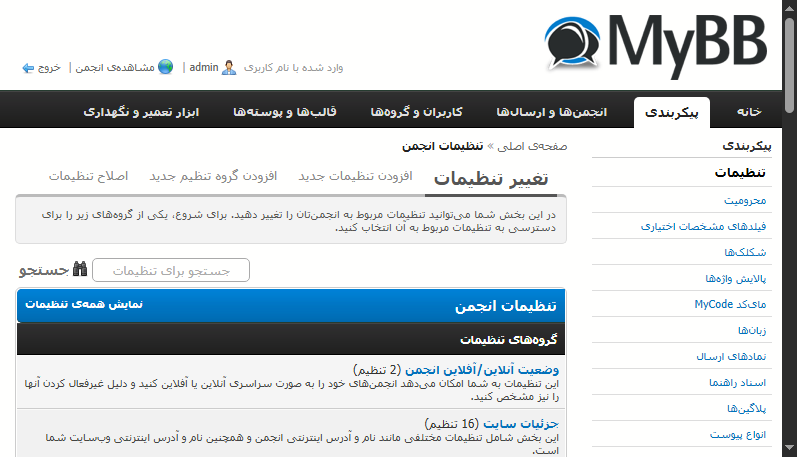This screenshot has height=457, width=797.
Task: Click the globe icon for viewing forum
Action: coord(165,68)
